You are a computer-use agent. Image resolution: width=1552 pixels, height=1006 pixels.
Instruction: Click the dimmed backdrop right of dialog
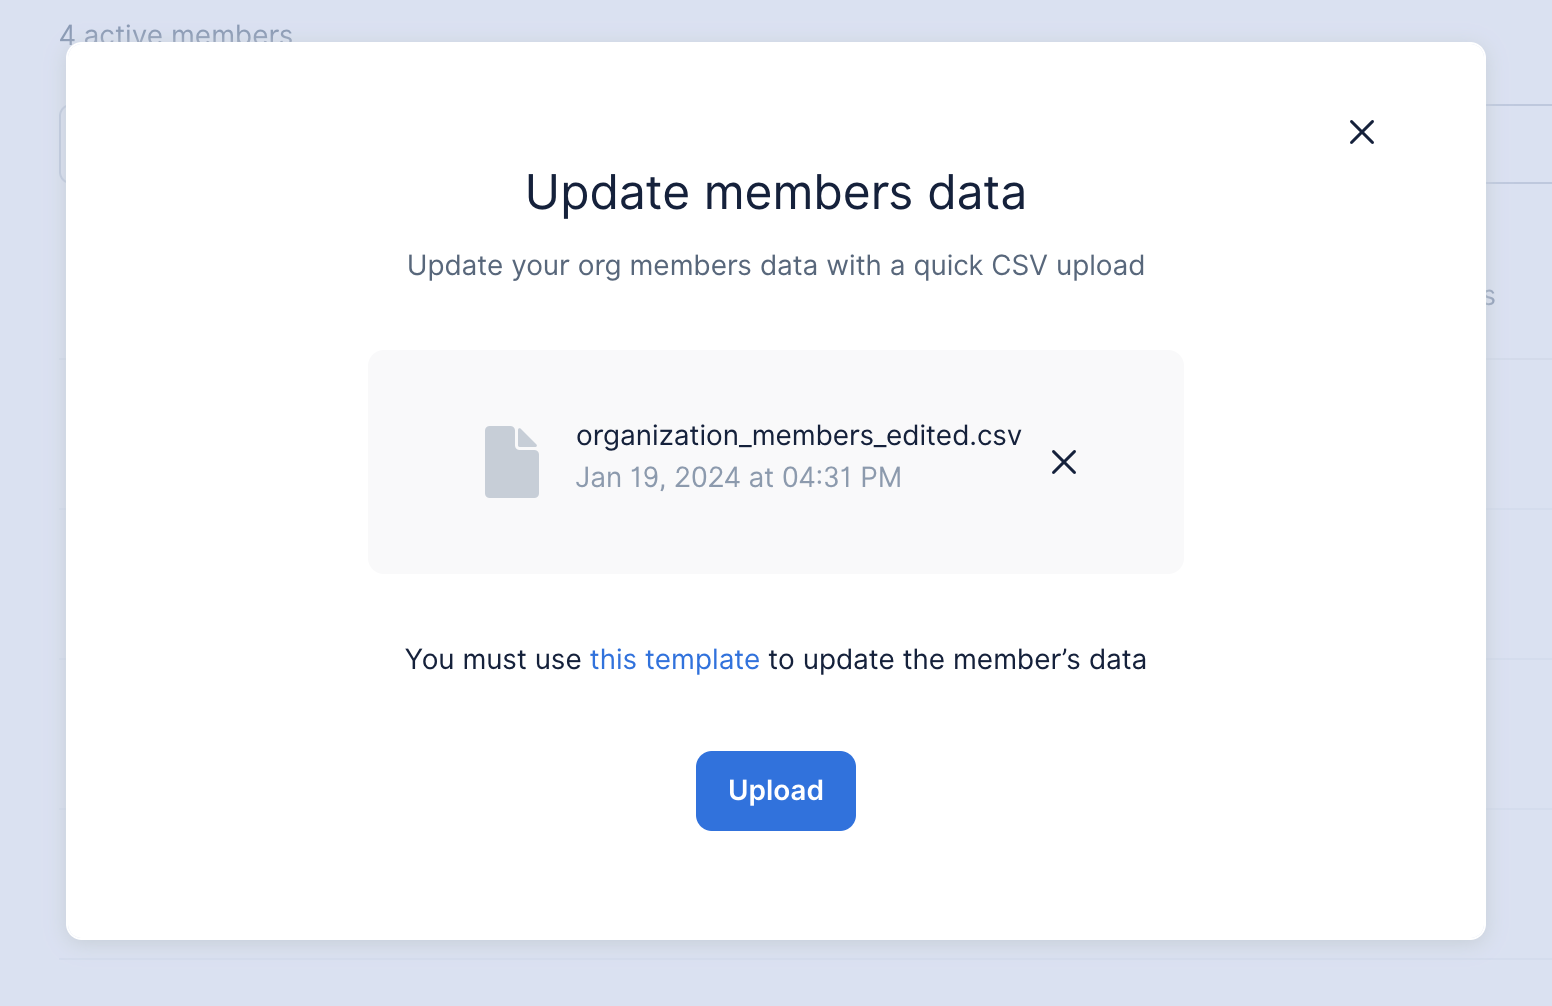point(1520,600)
